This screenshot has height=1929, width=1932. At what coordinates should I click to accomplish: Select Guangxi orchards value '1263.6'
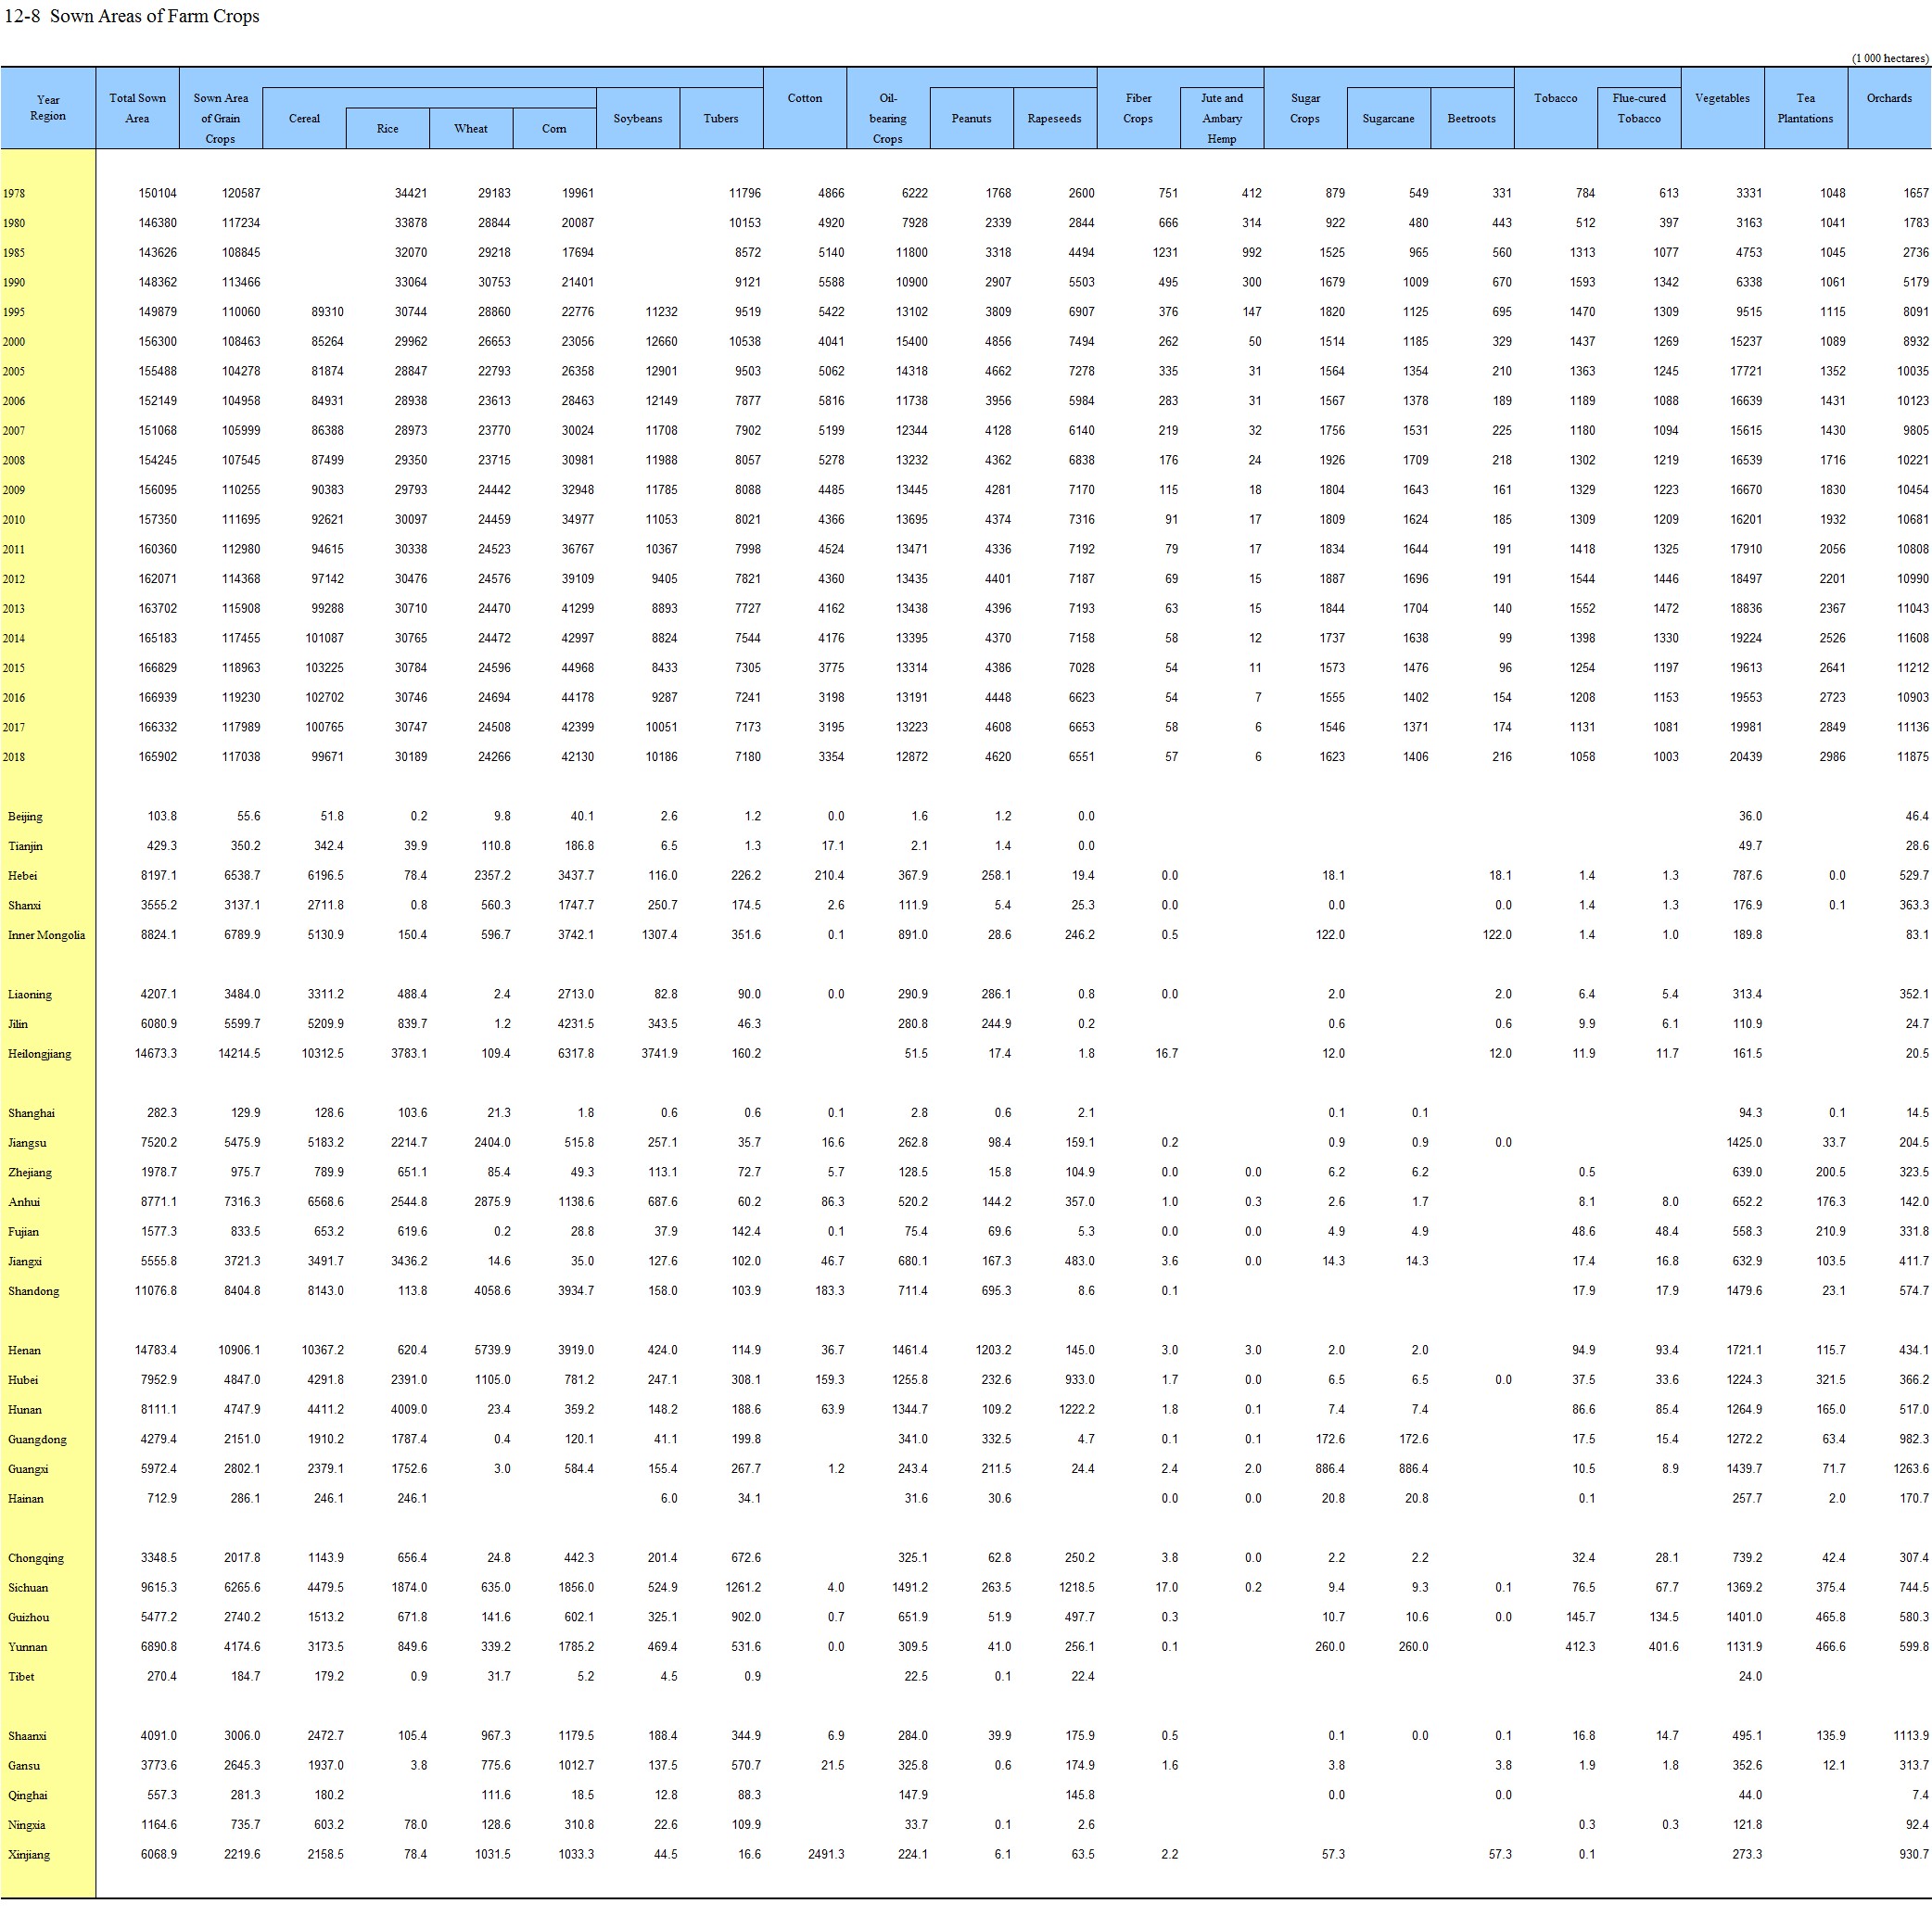tap(1911, 1470)
